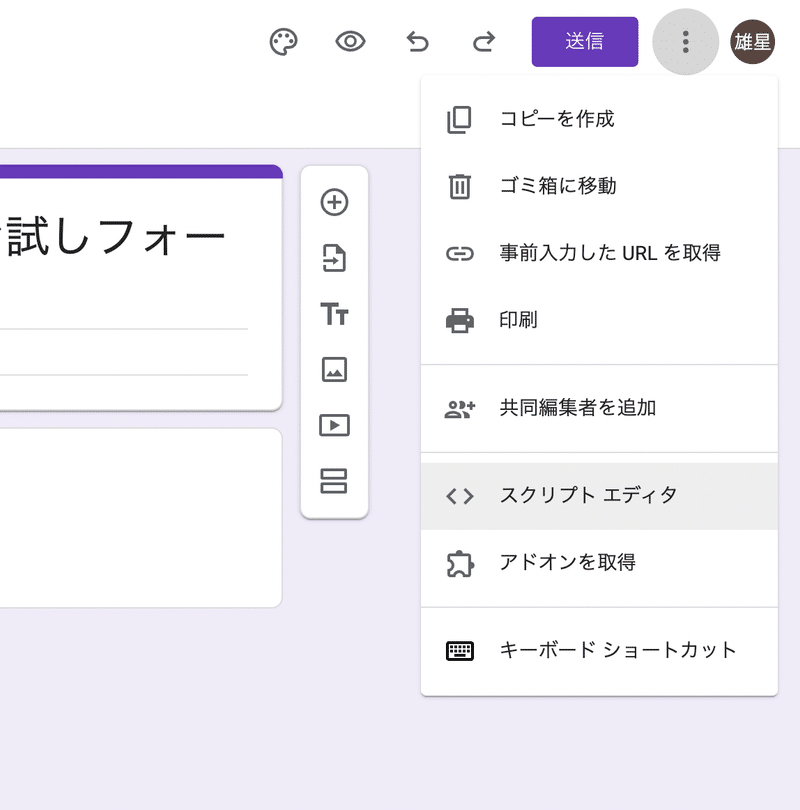Add a question with plus icon
The height and width of the screenshot is (810, 800).
tap(334, 202)
